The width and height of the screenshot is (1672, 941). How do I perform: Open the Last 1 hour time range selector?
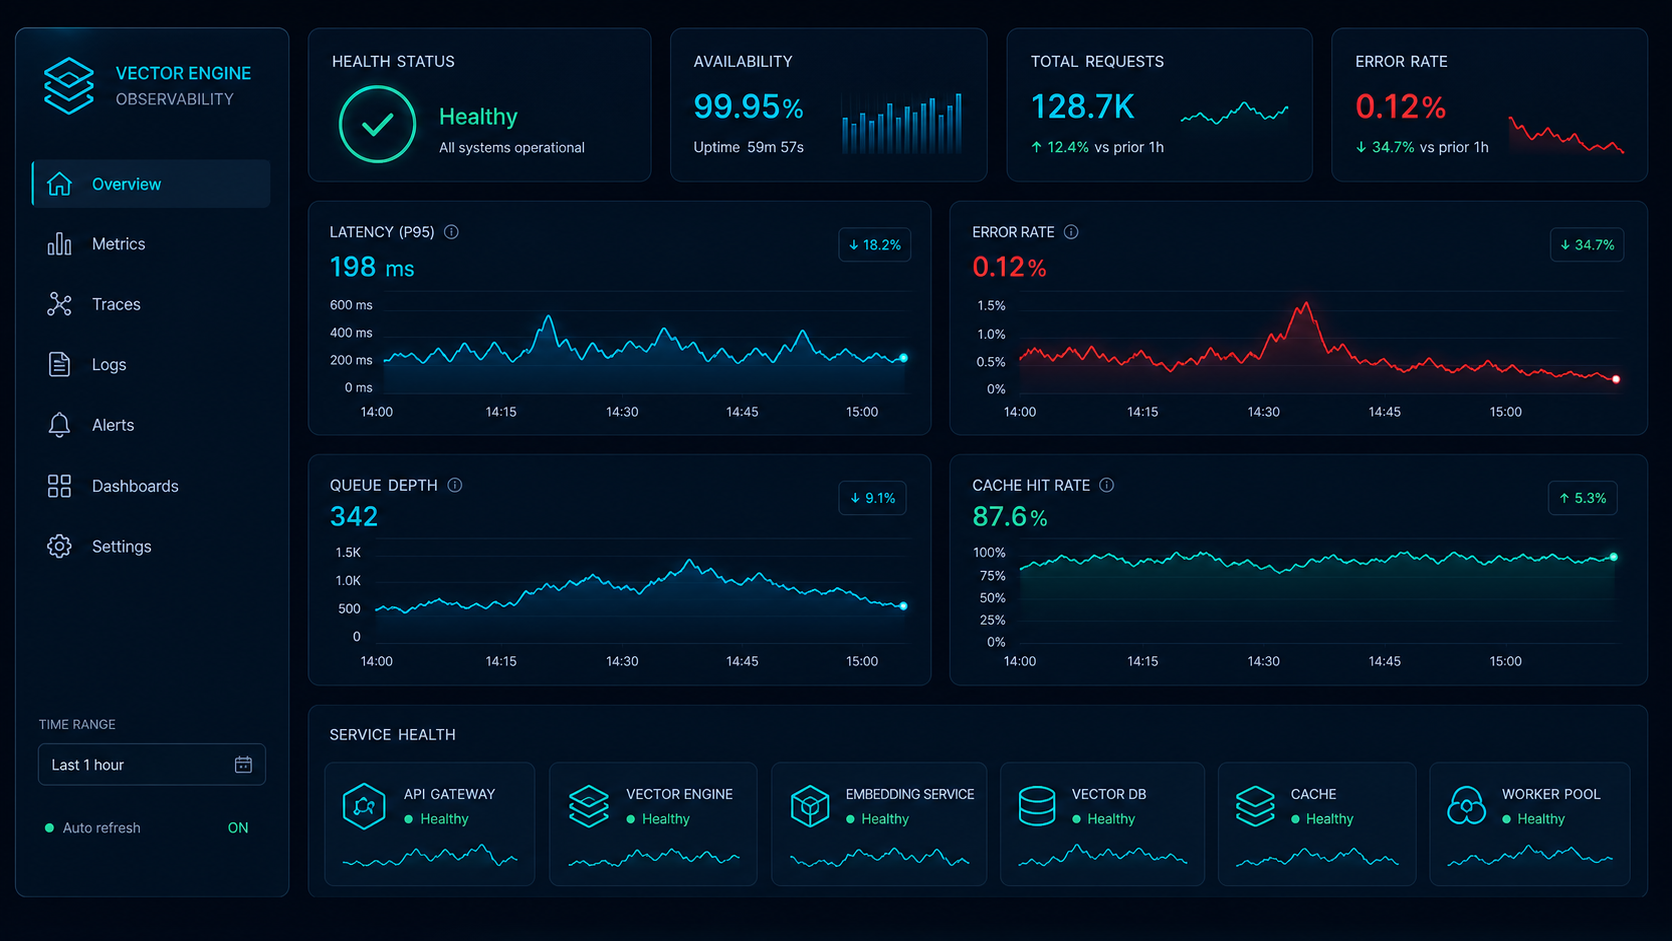tap(152, 765)
